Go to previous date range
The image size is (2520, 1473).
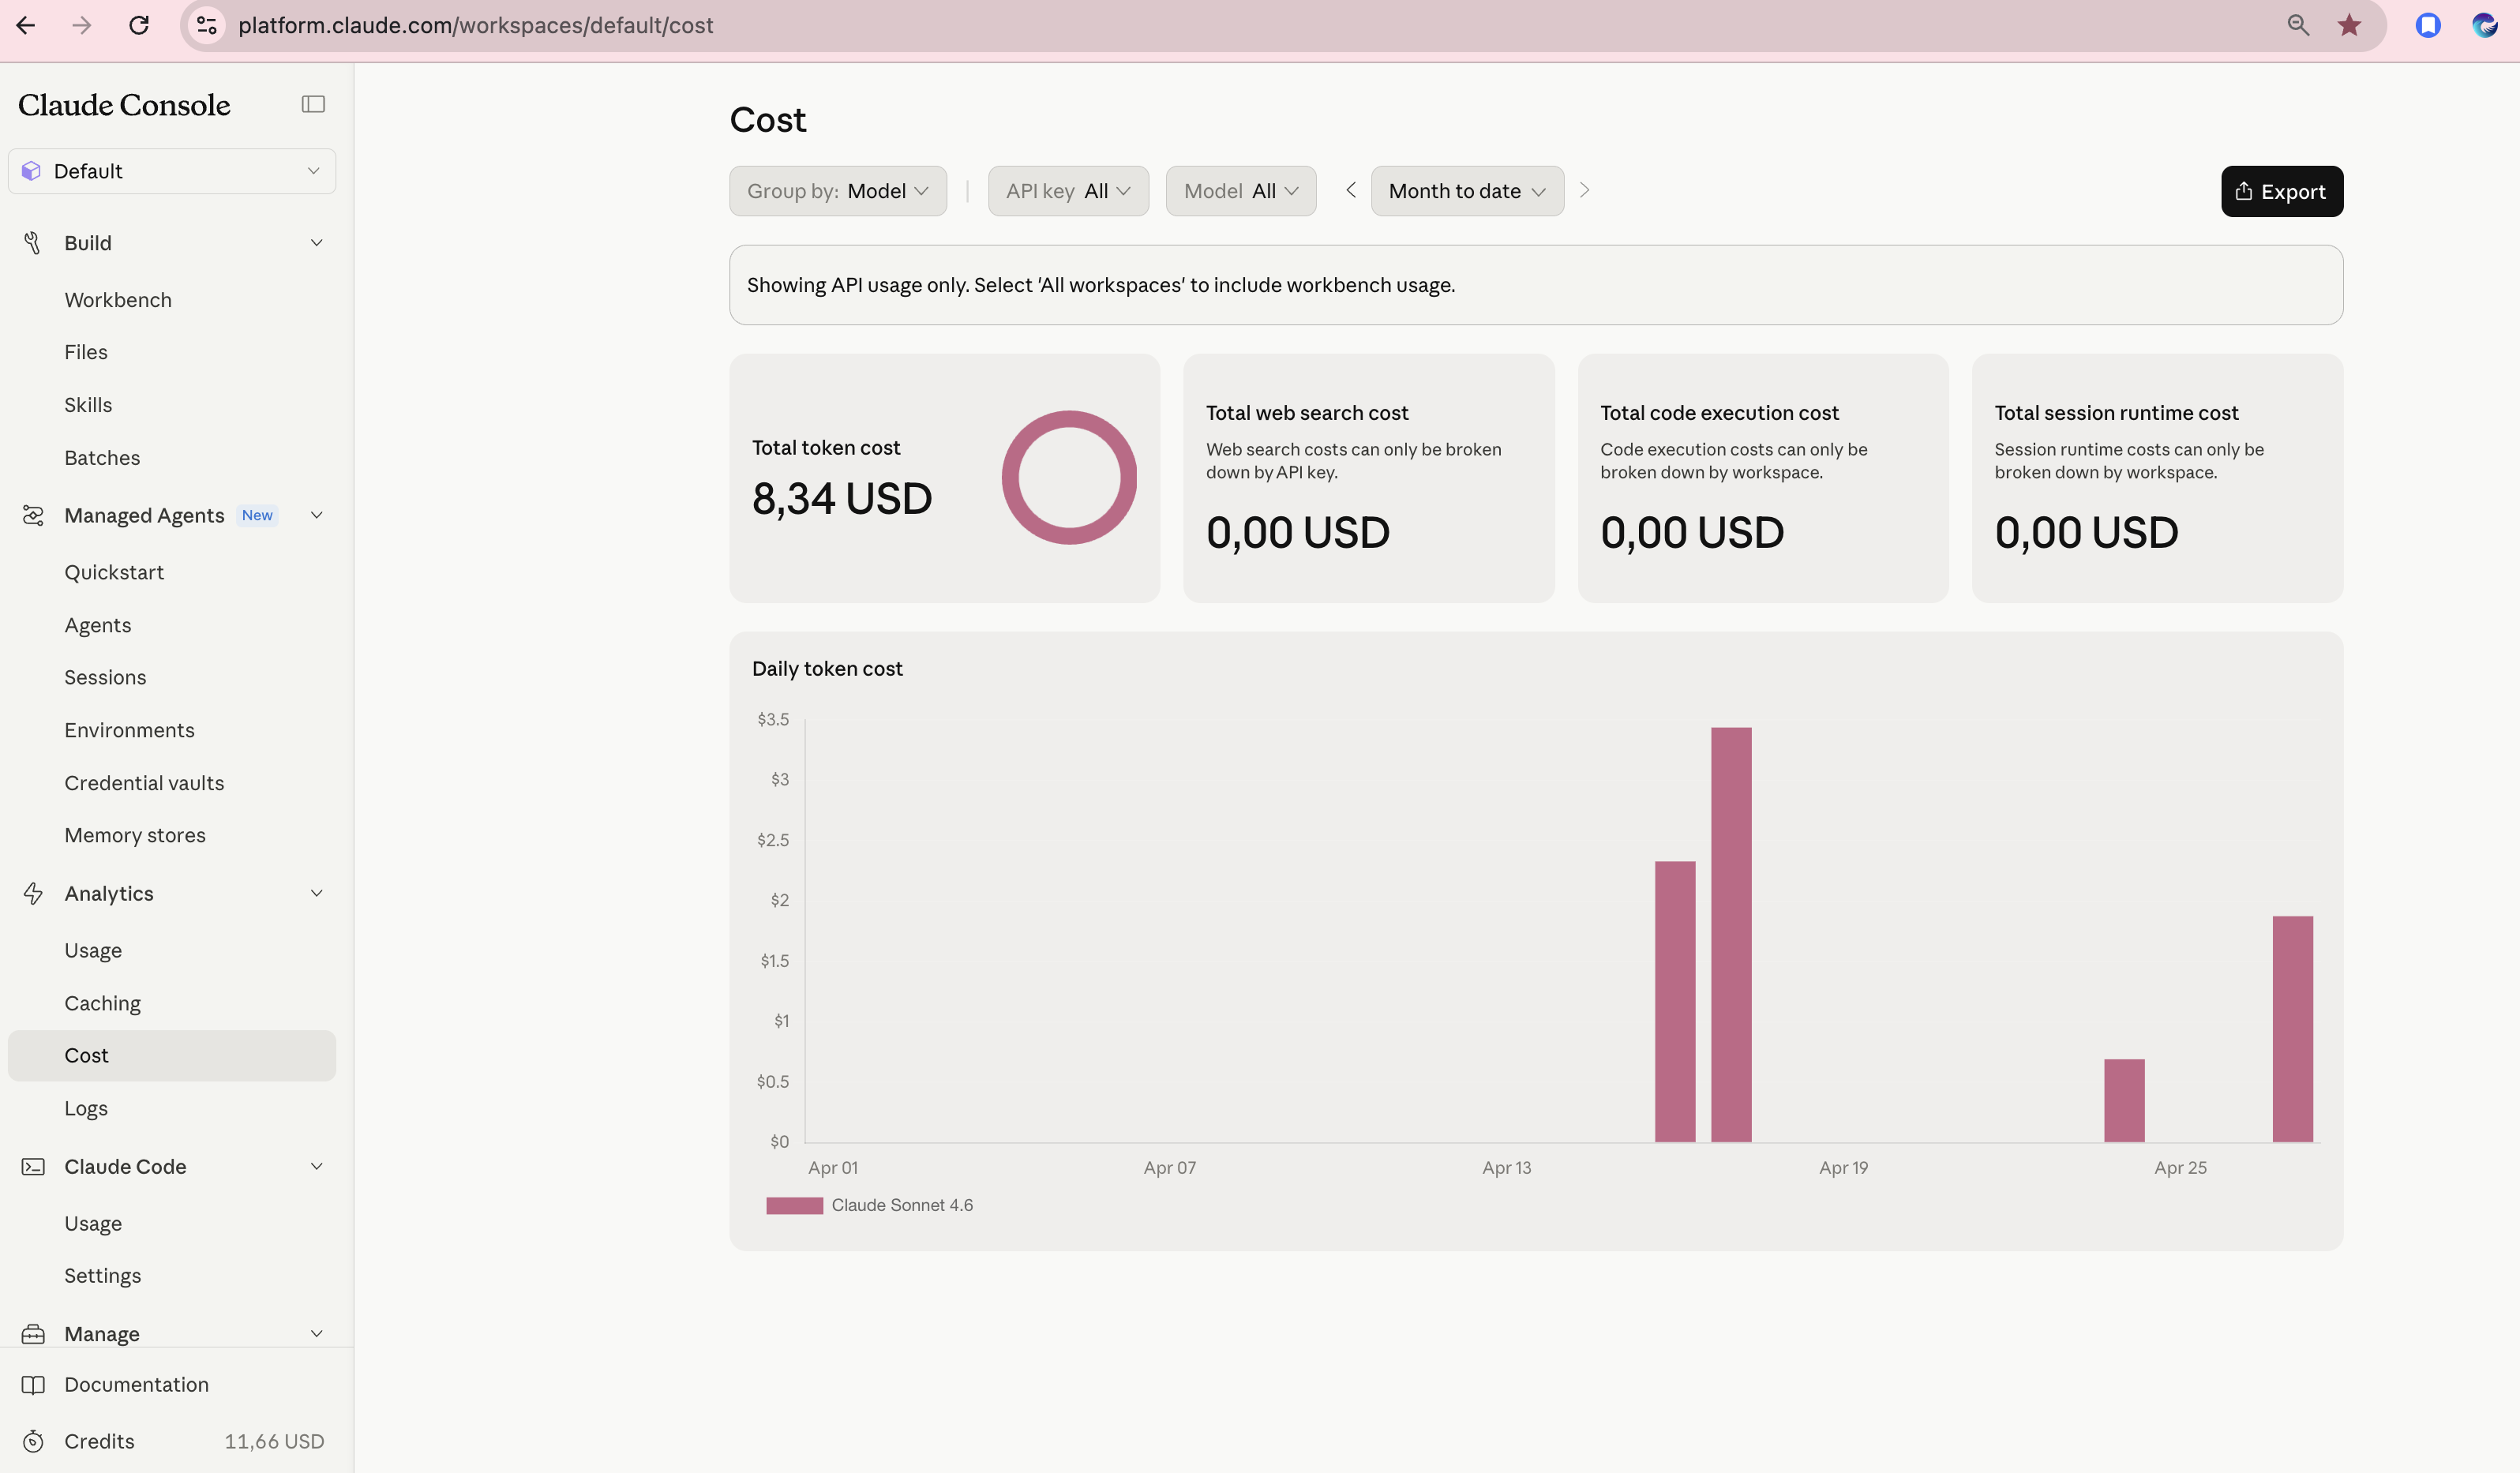click(1350, 190)
